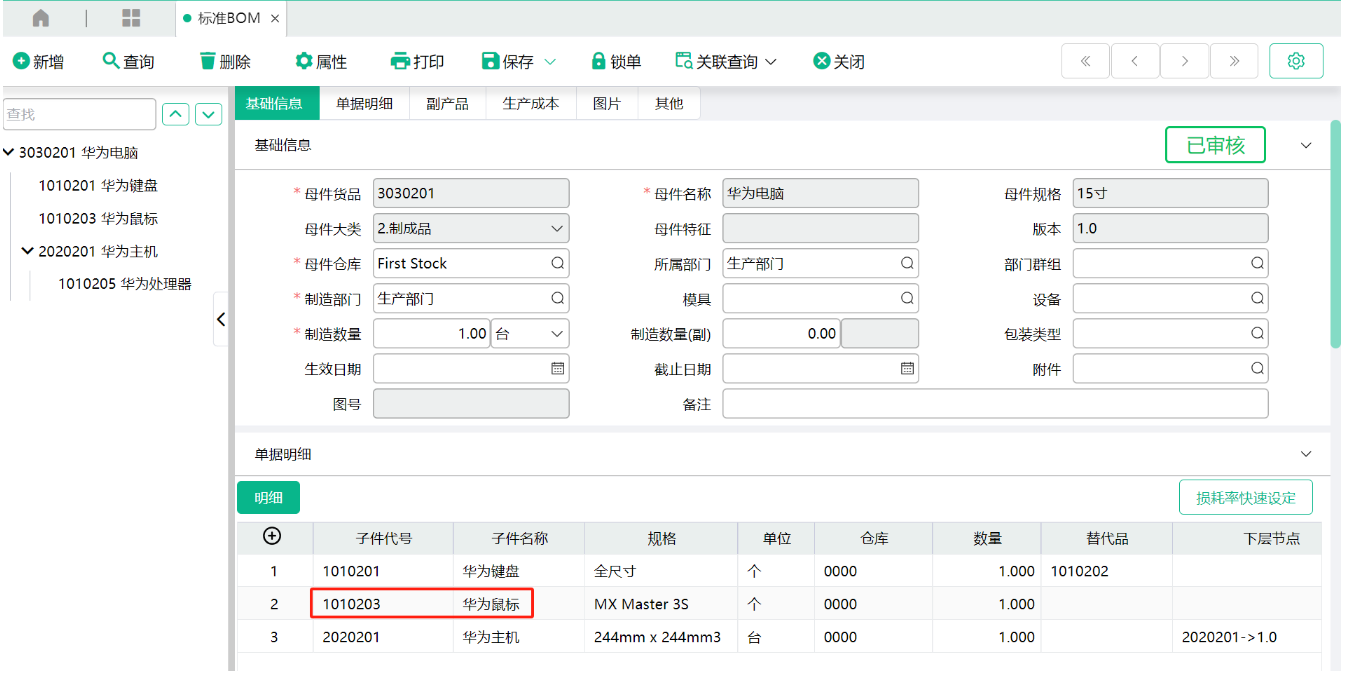
Task: Open the app grid menu icon
Action: point(131,18)
